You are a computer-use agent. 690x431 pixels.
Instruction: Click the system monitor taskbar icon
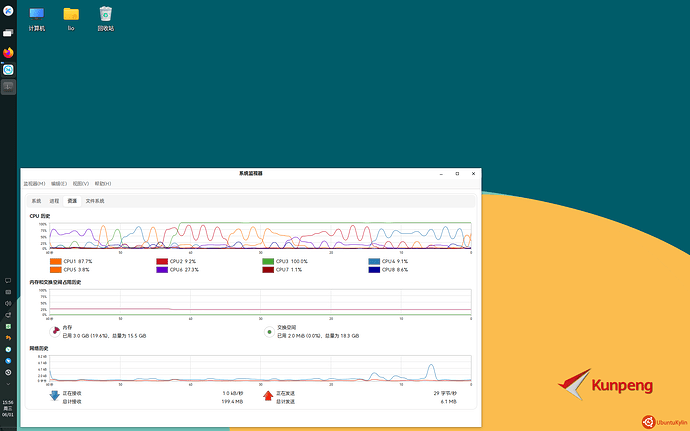(x=8, y=87)
